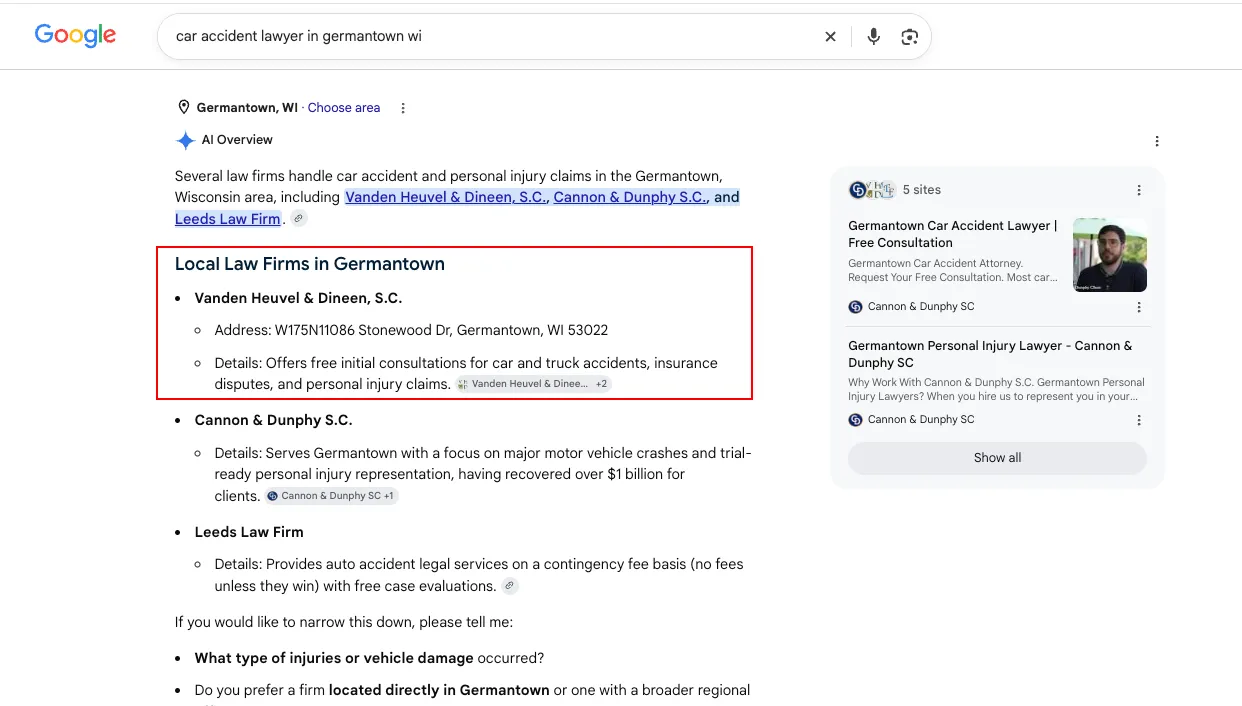The height and width of the screenshot is (706, 1242).
Task: Open the Vanden Heuvel & Dineen, S.C. highlighted link
Action: click(x=446, y=197)
